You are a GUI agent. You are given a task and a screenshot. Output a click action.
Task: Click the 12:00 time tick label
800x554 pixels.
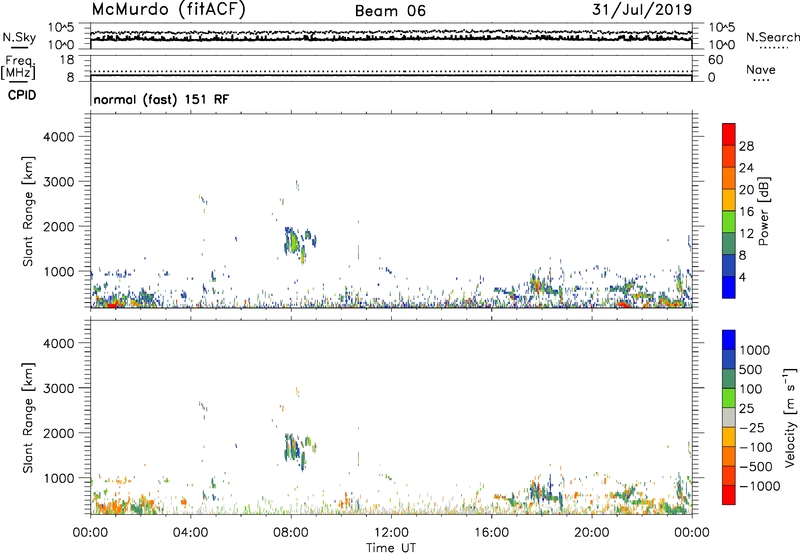click(x=391, y=533)
